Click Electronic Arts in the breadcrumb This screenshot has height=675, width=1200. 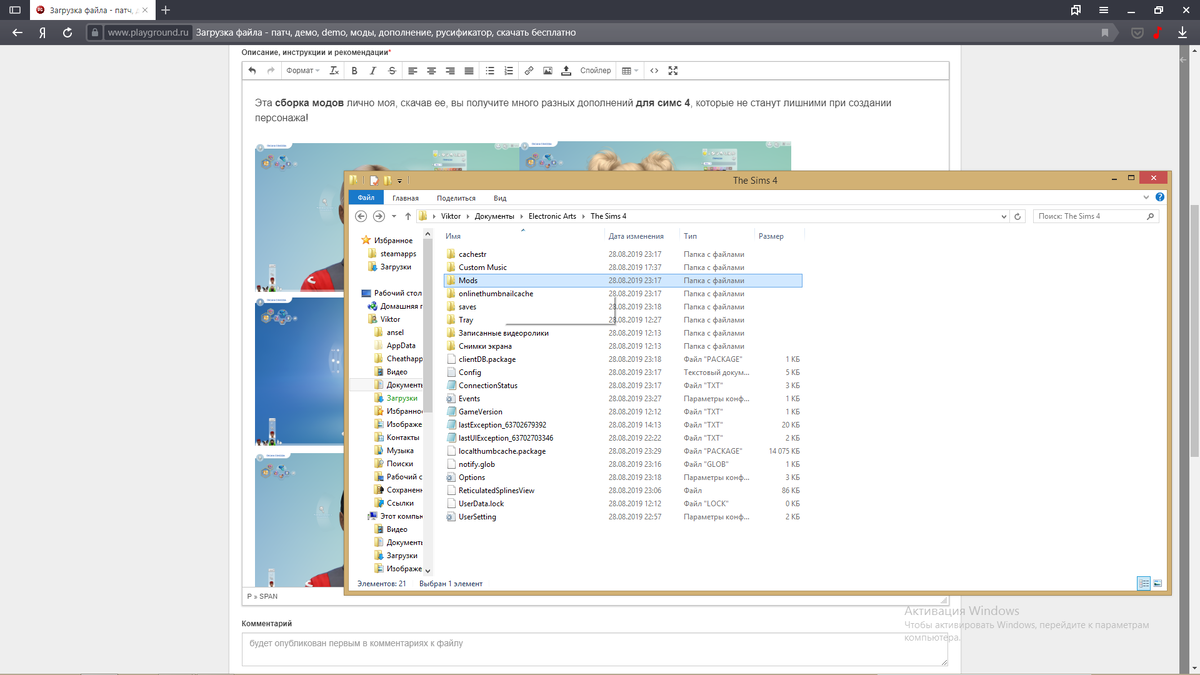pos(553,216)
